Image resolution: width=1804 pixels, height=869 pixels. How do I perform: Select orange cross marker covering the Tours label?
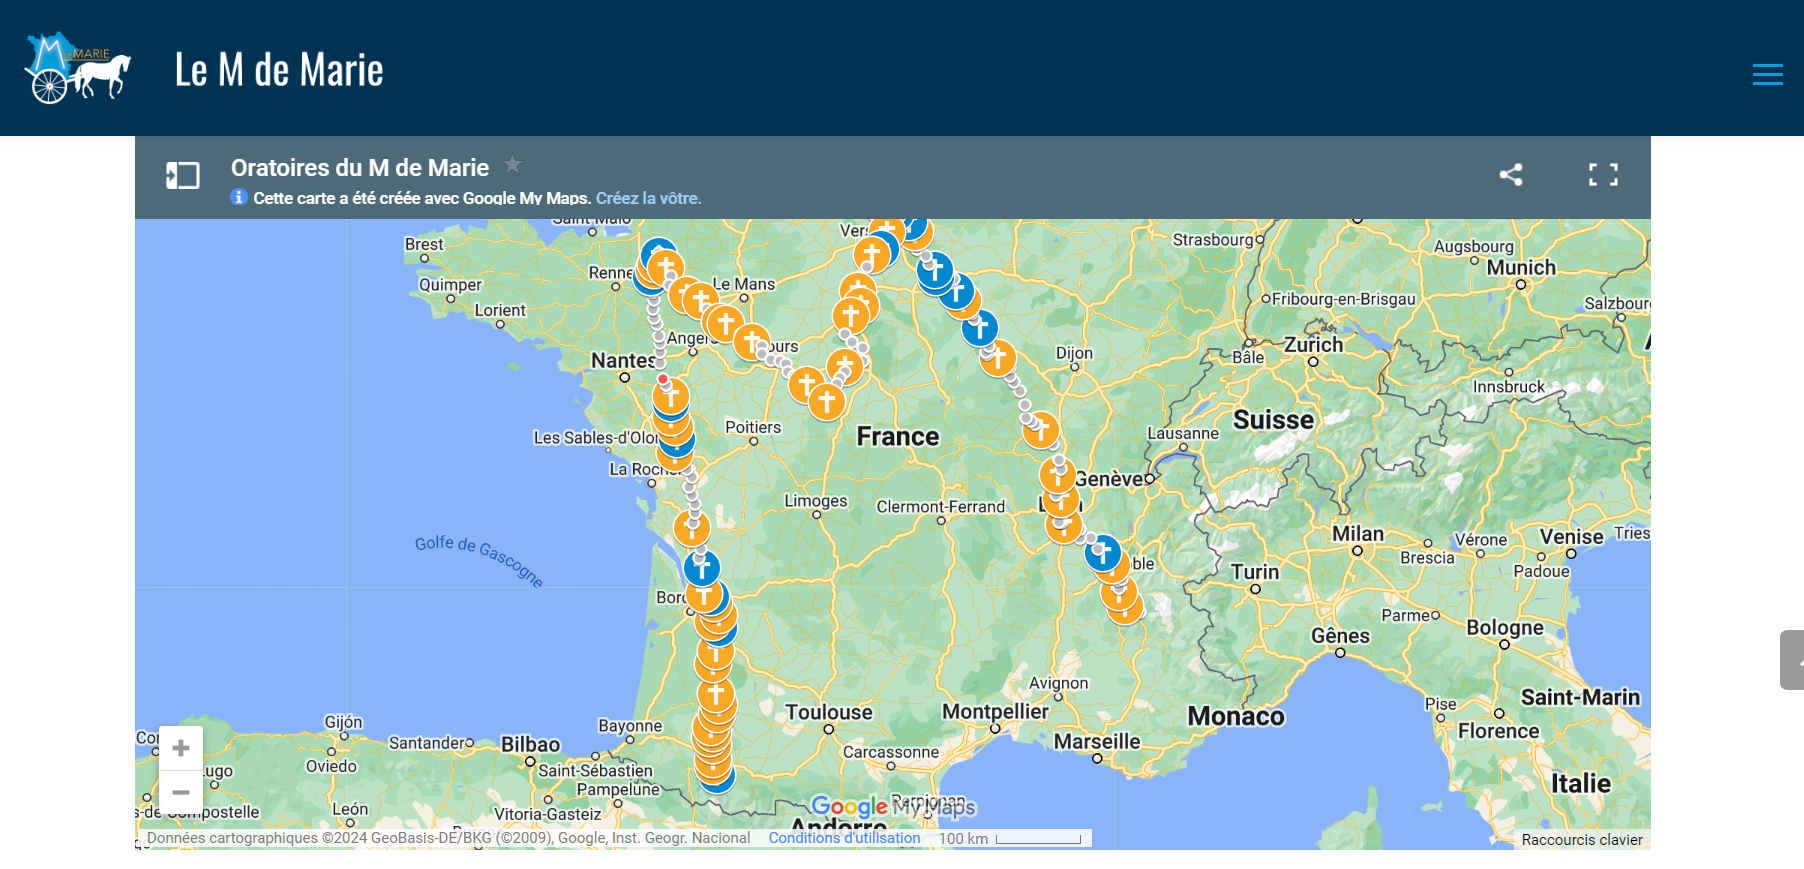(x=752, y=341)
